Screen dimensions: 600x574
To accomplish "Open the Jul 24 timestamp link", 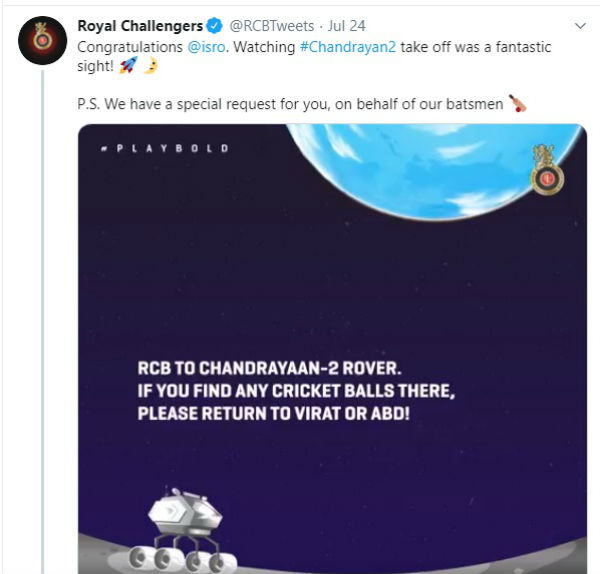I will coord(343,26).
